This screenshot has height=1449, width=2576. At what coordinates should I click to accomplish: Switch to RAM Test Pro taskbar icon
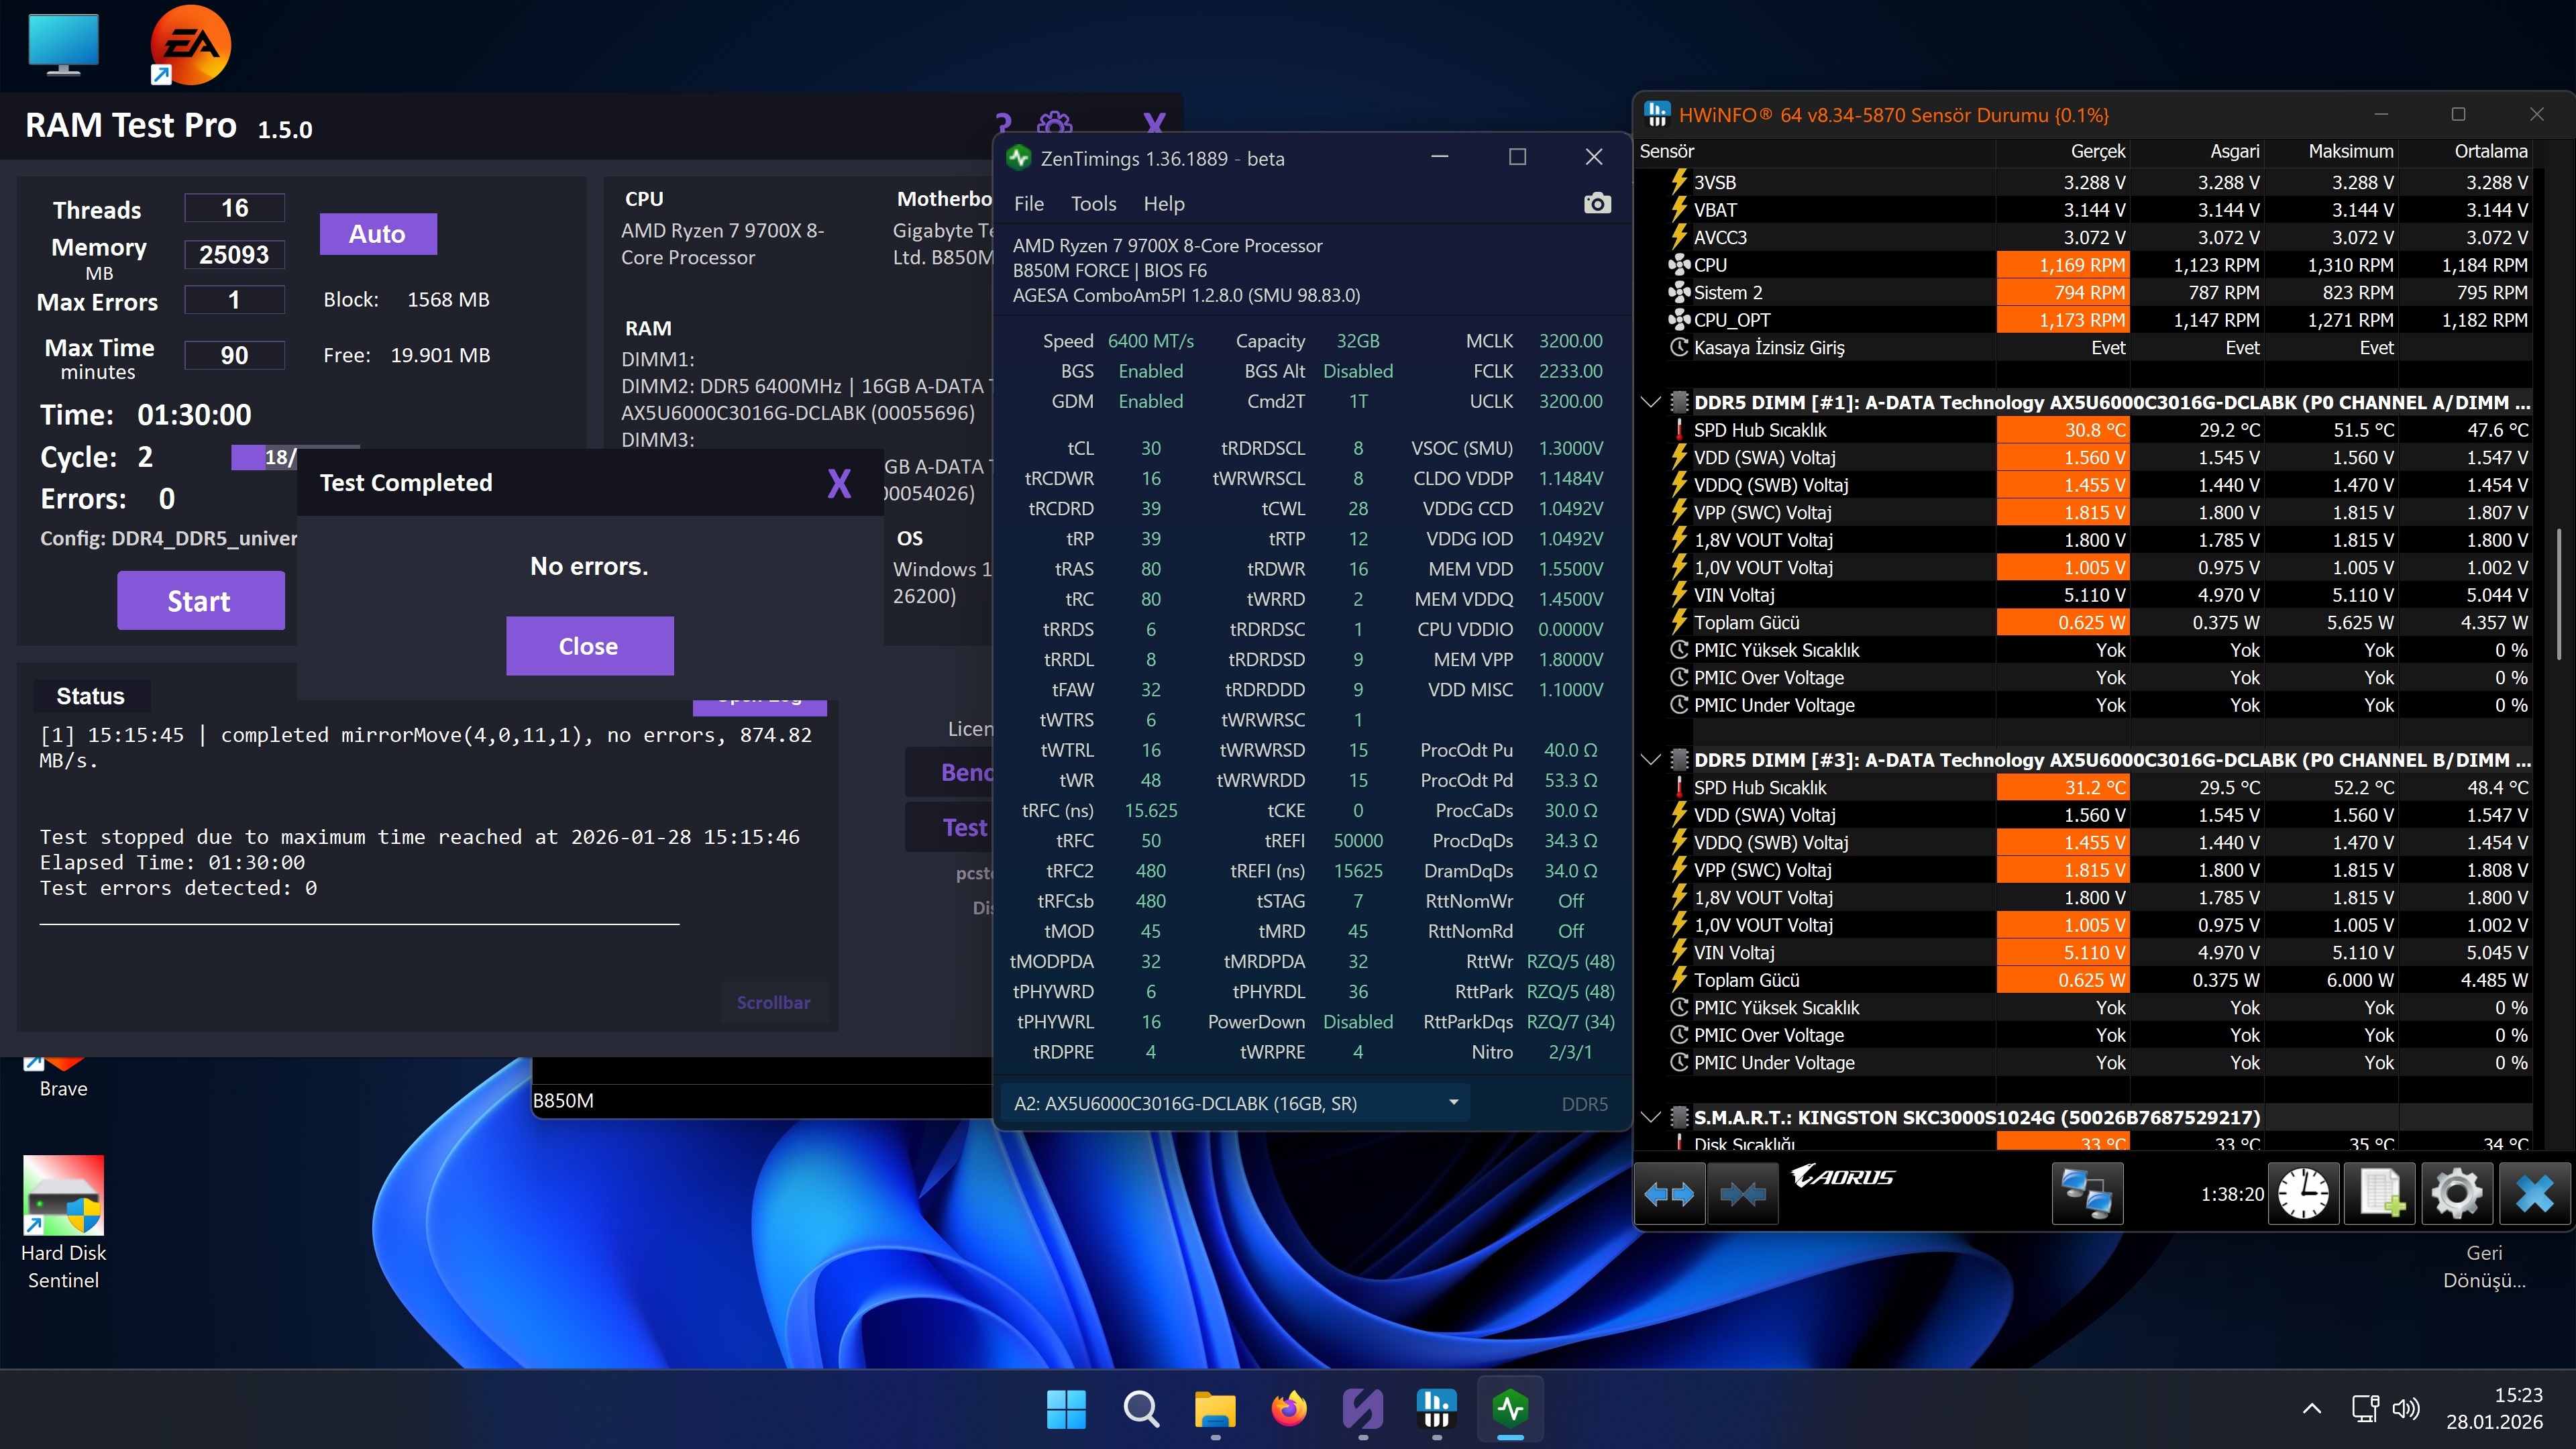click(1363, 1410)
